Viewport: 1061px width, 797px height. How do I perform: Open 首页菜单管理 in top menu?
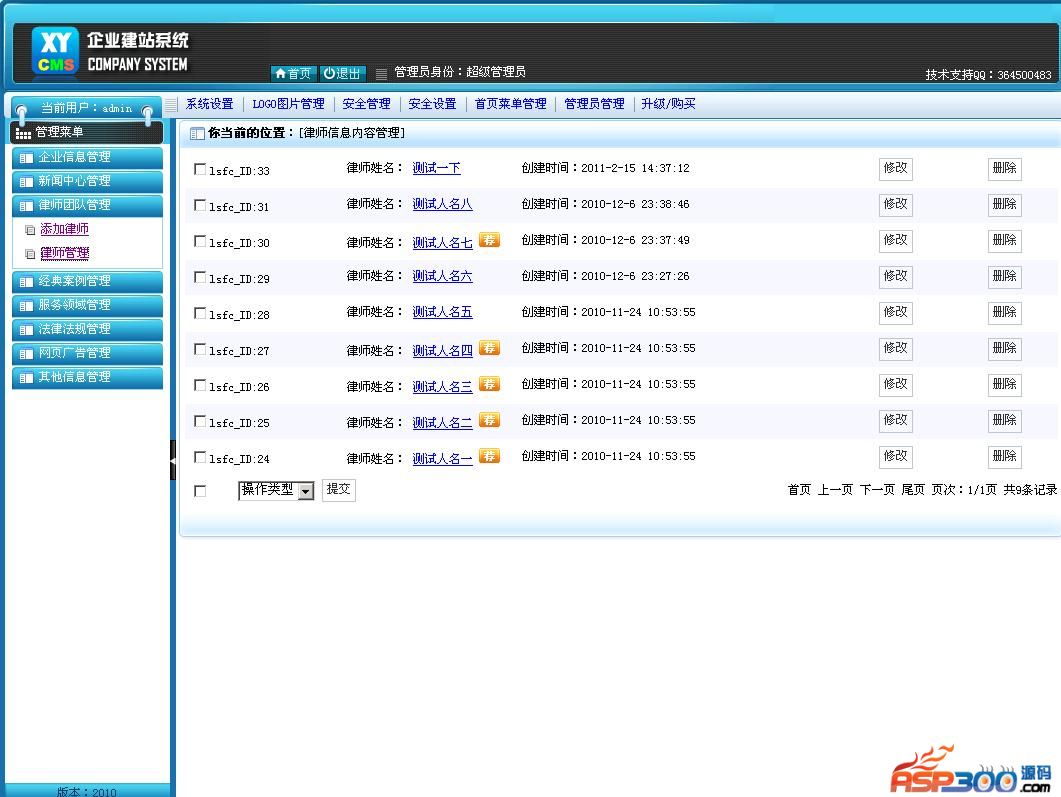tap(510, 104)
